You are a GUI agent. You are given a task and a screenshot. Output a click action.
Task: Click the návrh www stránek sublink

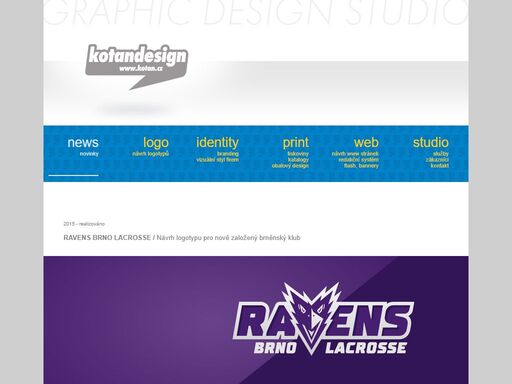[355, 154]
